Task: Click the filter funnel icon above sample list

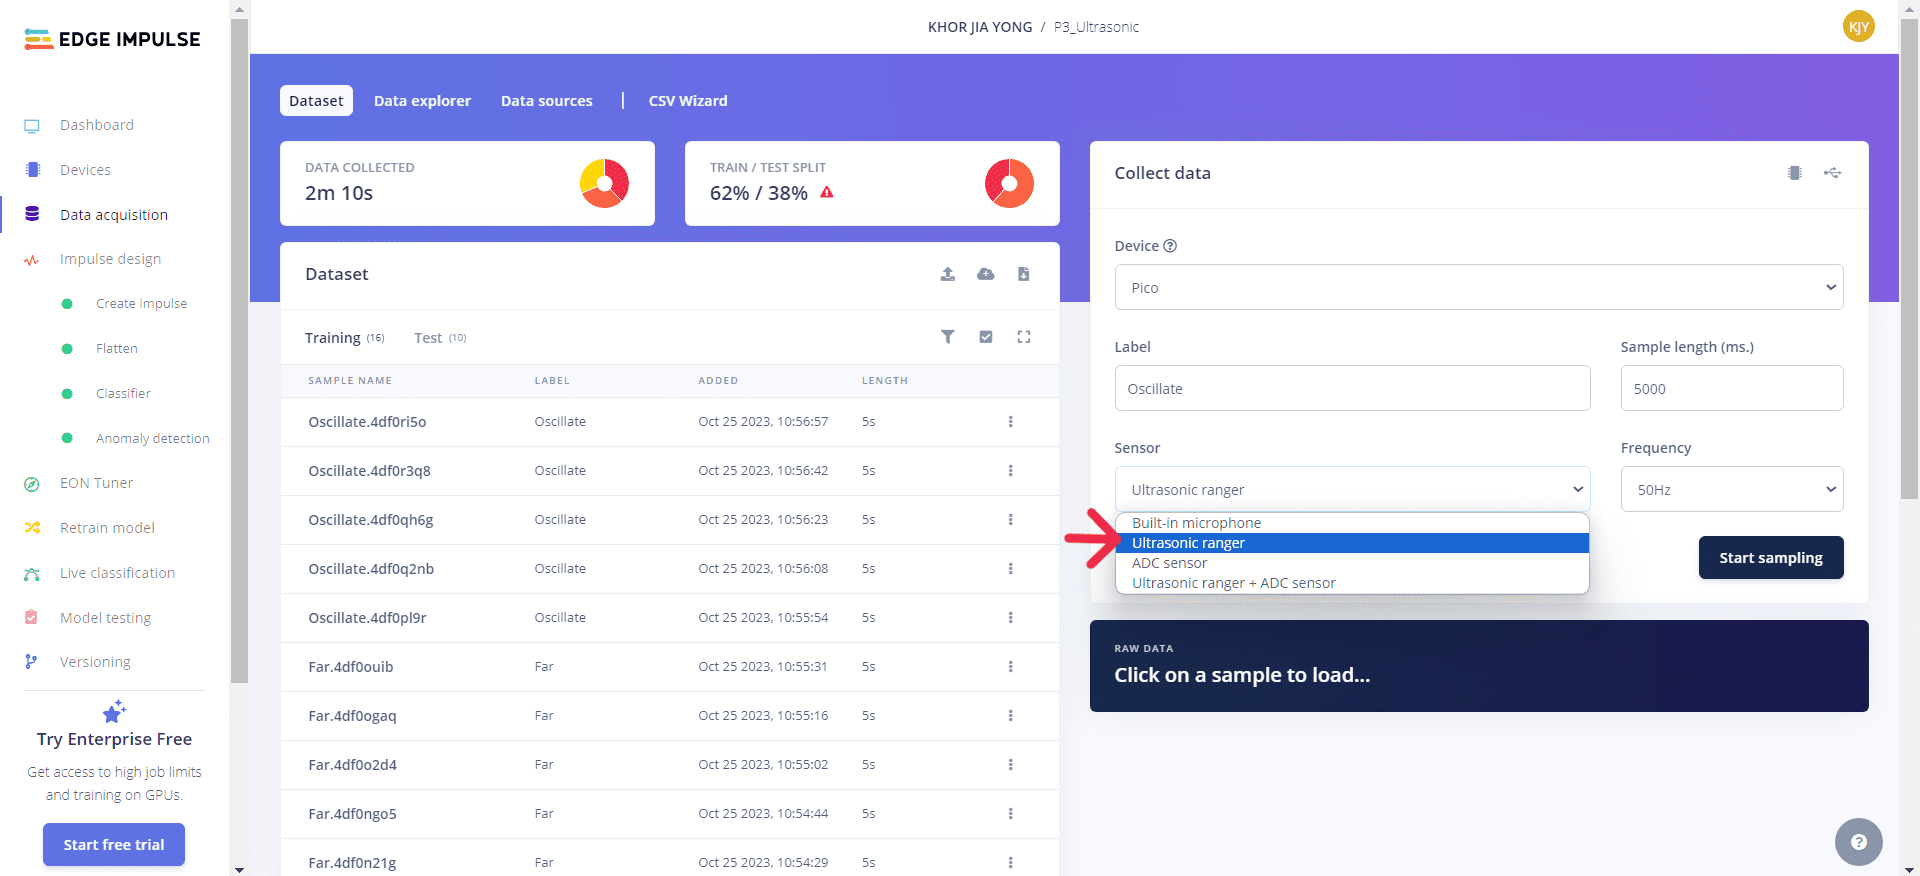Action: 947,337
